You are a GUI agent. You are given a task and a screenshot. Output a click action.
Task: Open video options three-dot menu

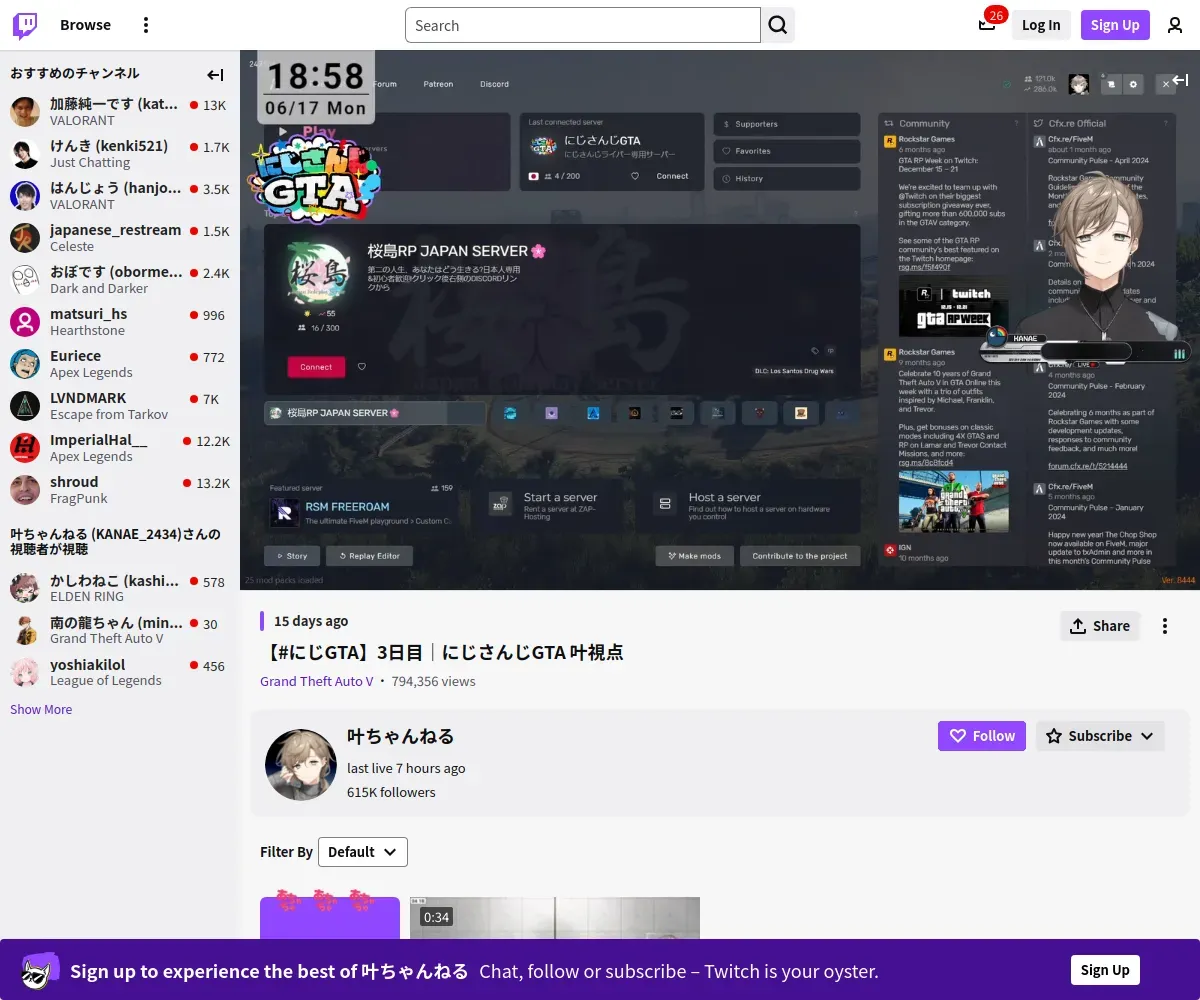pos(1165,626)
